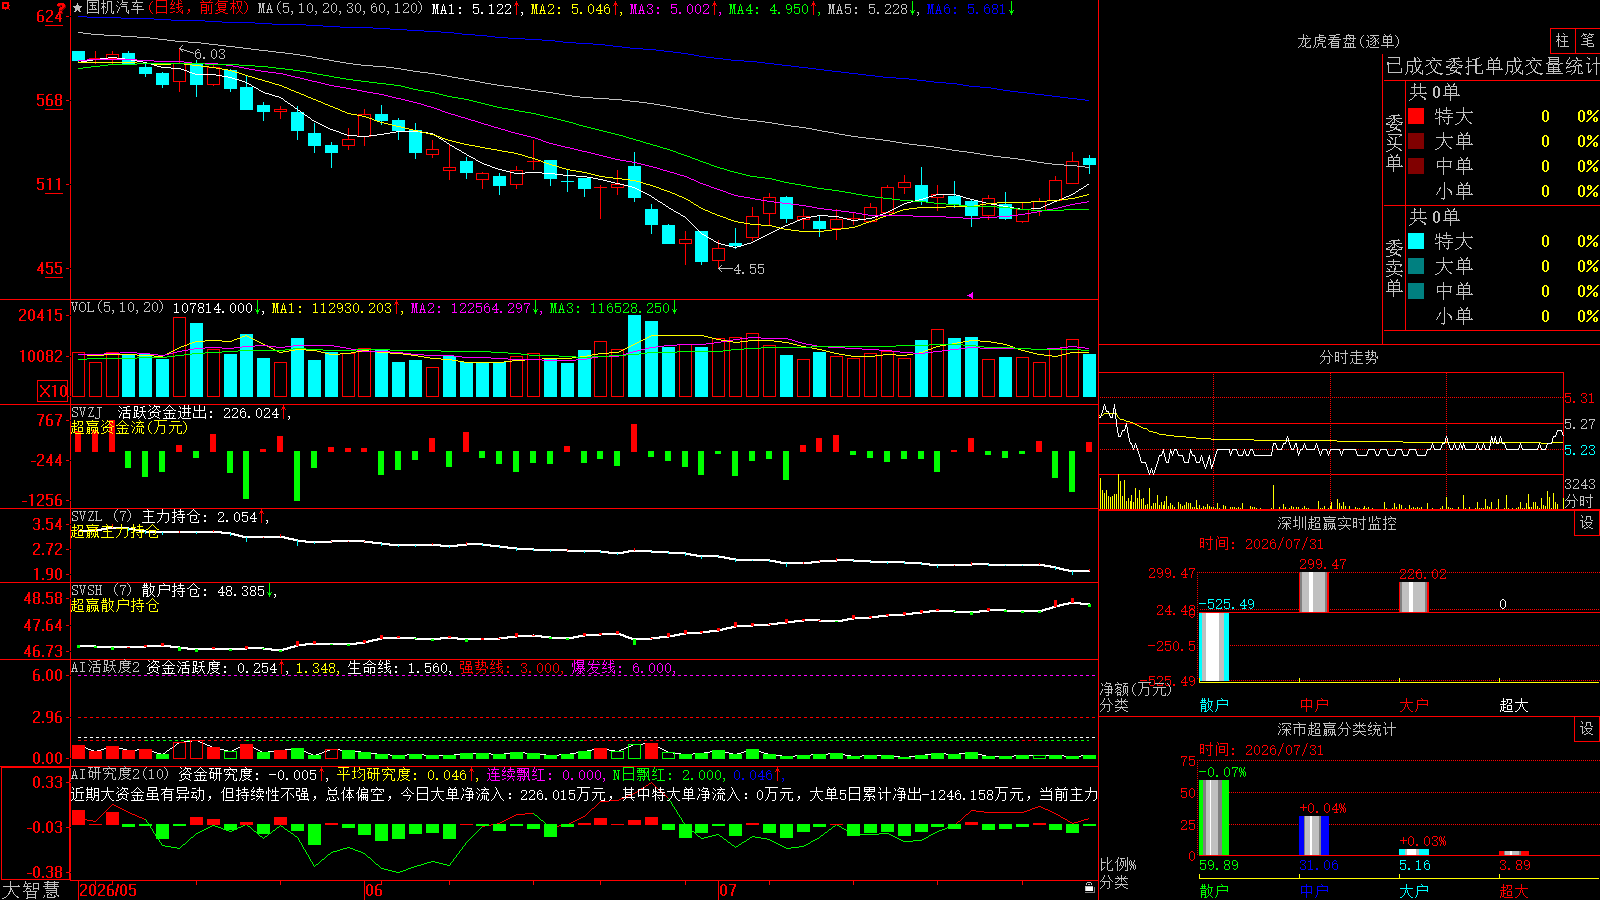Click the star icon before 国机汽车

(78, 8)
